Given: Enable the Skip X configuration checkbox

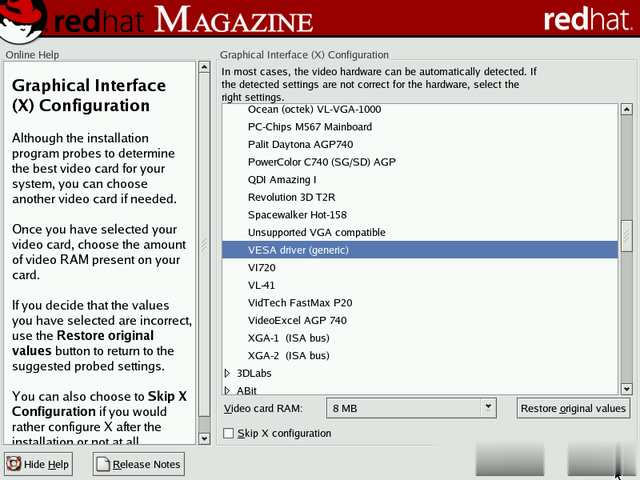Looking at the screenshot, I should click(229, 433).
